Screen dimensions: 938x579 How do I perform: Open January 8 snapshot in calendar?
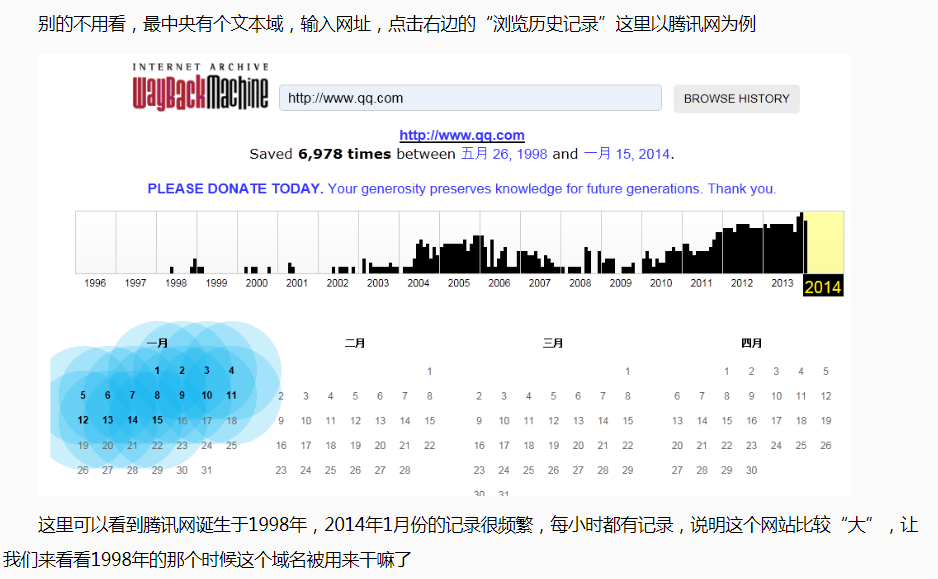(x=157, y=395)
